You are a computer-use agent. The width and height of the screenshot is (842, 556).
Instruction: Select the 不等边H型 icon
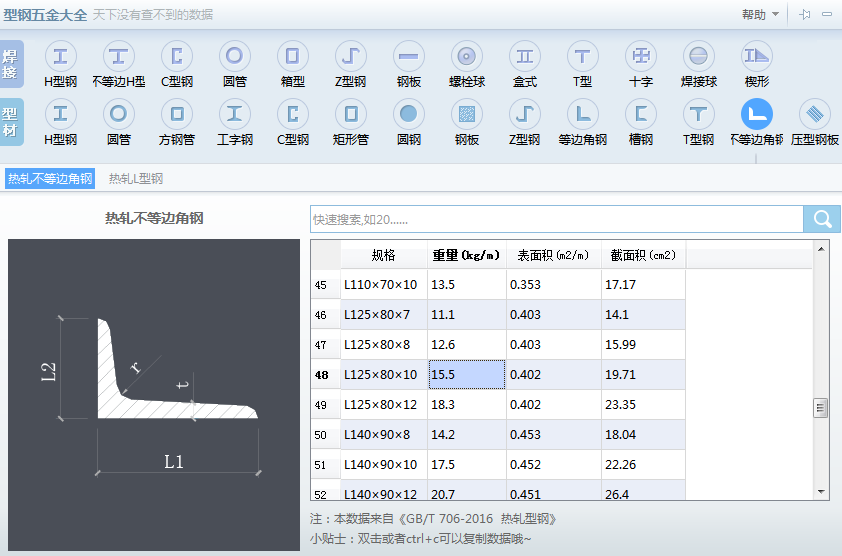tap(118, 56)
